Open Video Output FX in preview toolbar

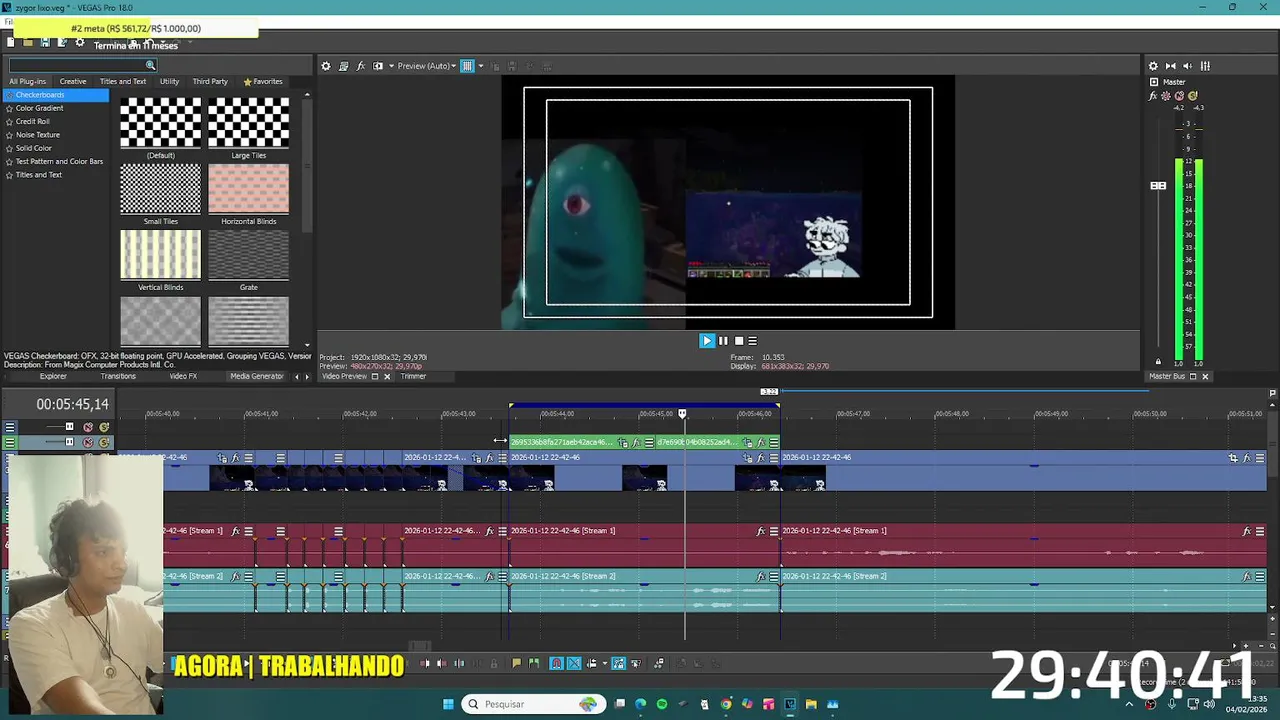pyautogui.click(x=360, y=66)
